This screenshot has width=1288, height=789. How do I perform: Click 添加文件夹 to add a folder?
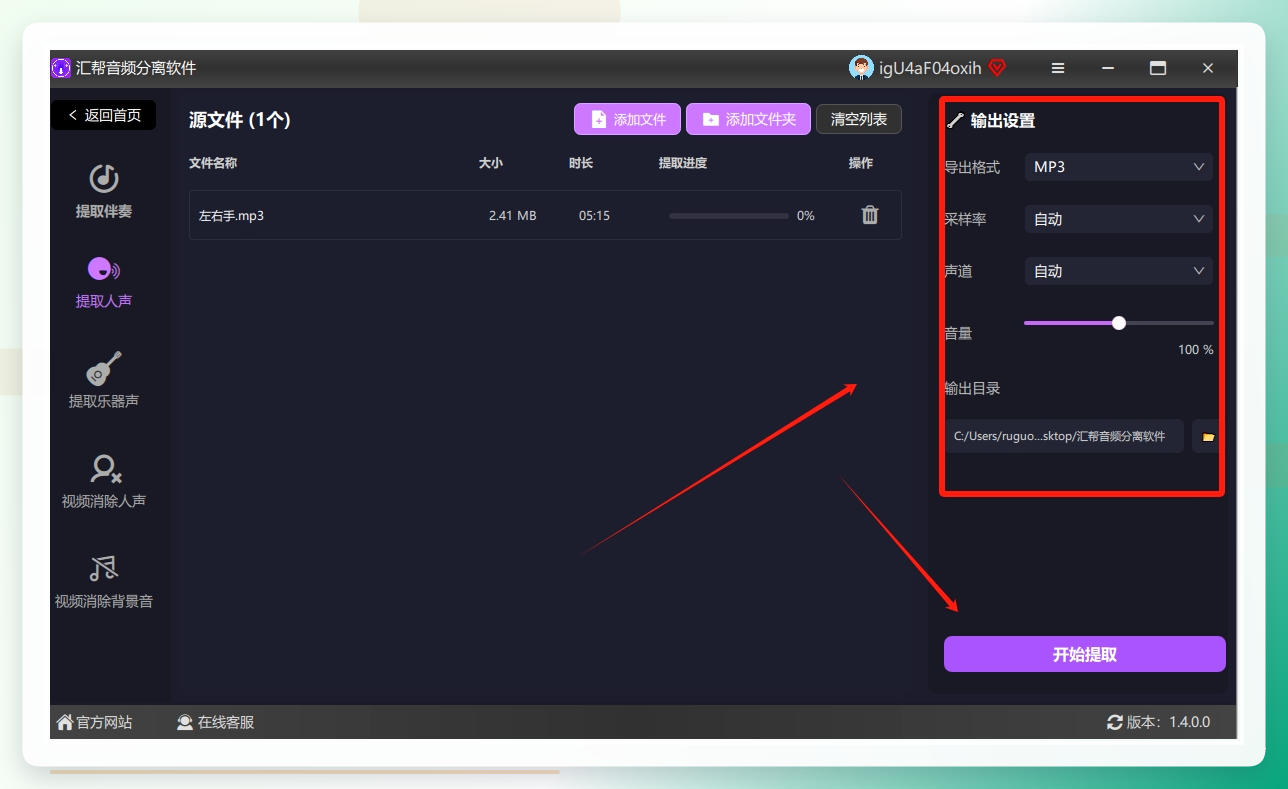749,119
